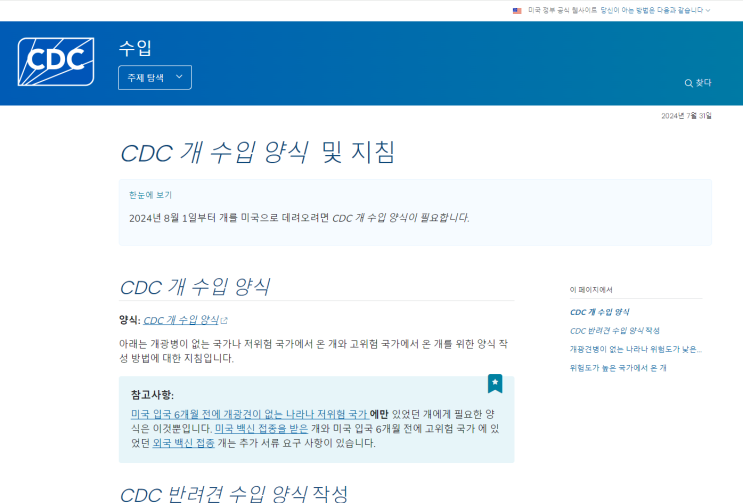The image size is (743, 503).
Task: Open 미국 입국 6개월 전에 개광견이 없는 나라 link
Action: [250, 414]
